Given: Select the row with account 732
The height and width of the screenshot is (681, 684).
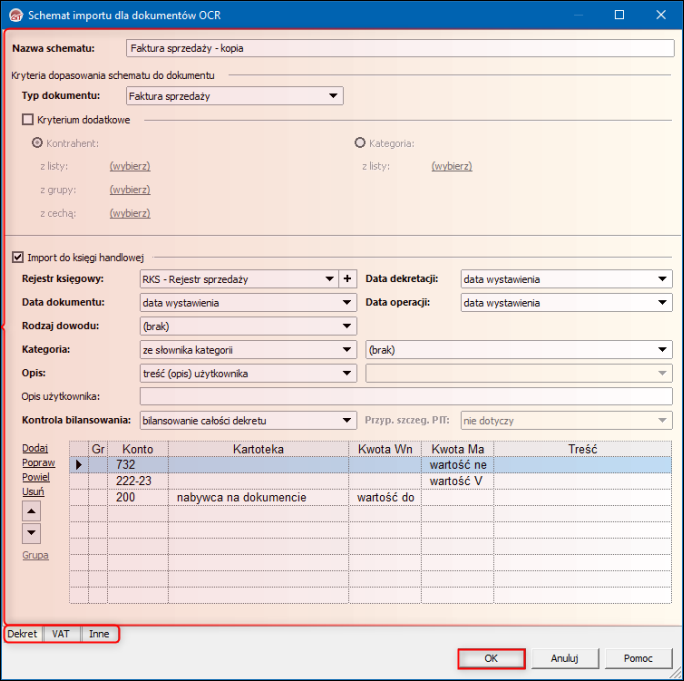Looking at the screenshot, I should [370, 465].
